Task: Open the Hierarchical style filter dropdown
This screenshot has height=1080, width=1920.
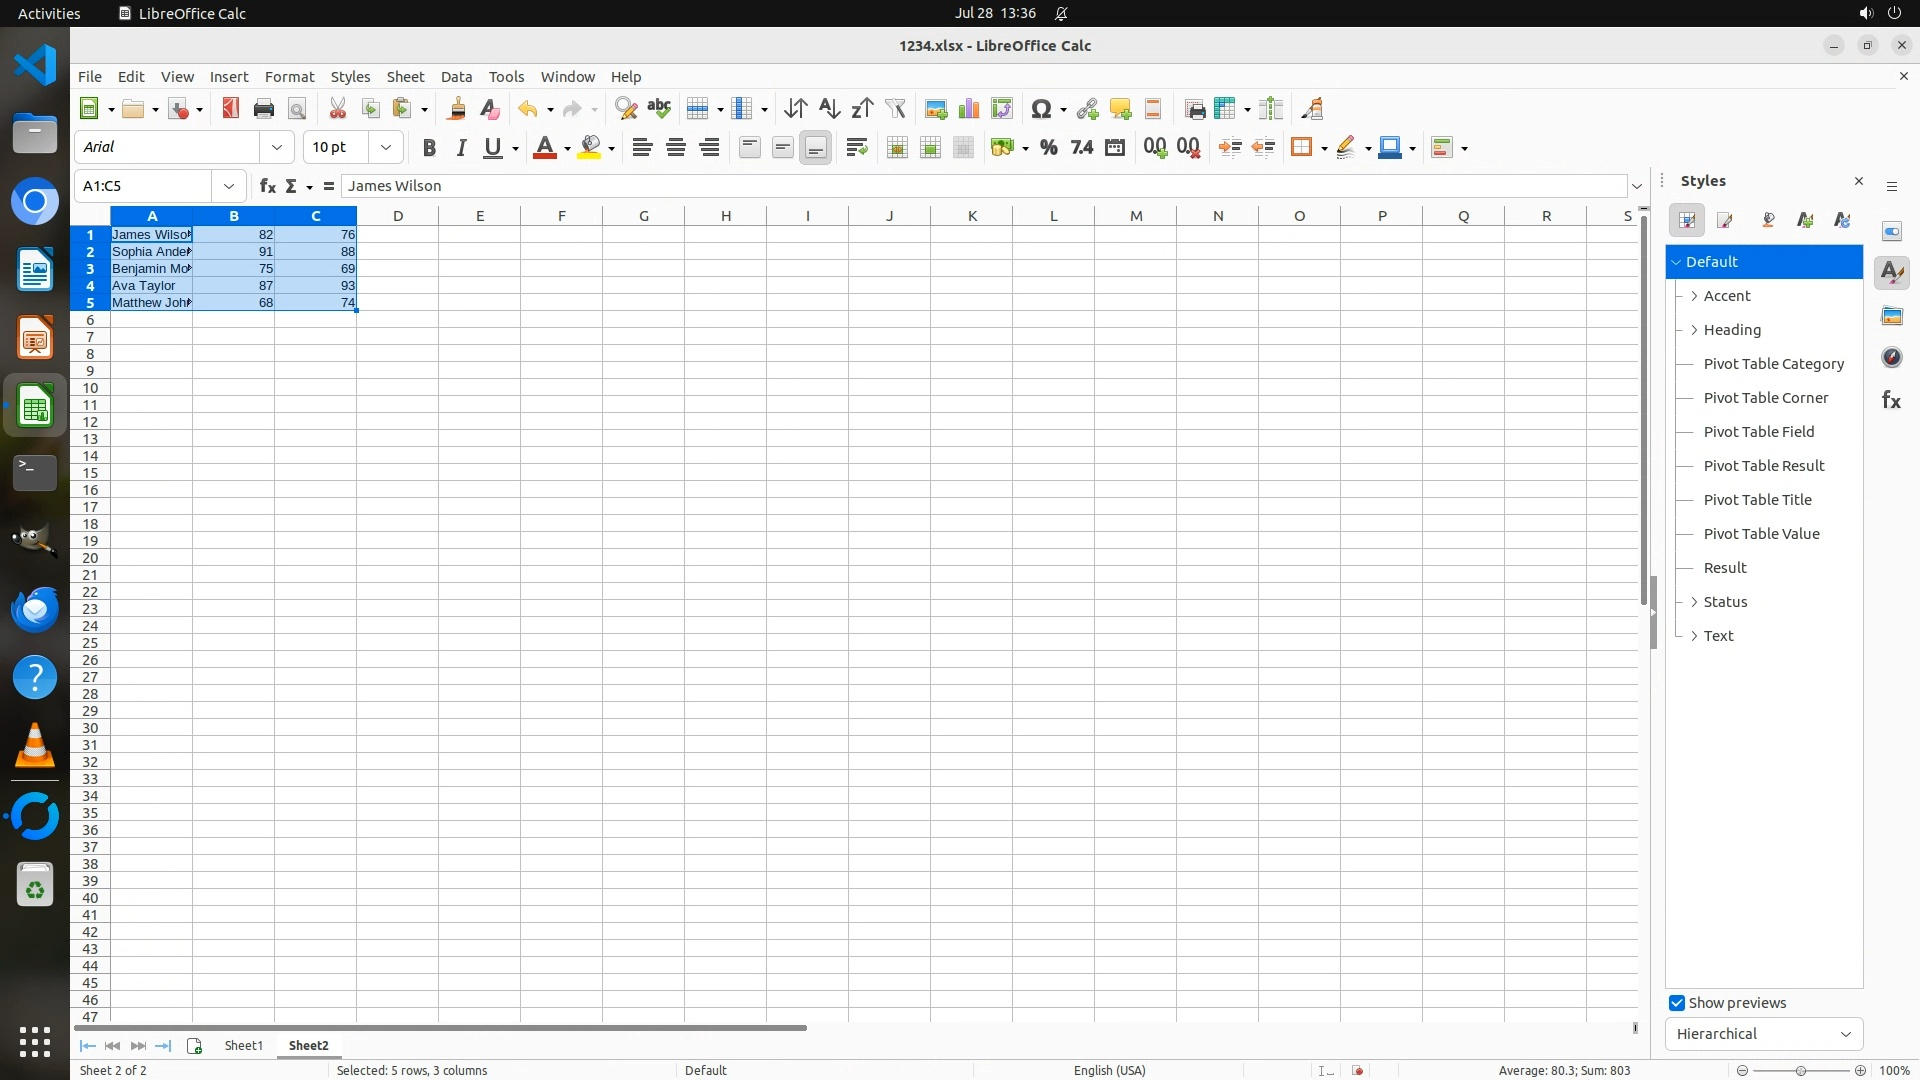Action: pos(1763,1034)
